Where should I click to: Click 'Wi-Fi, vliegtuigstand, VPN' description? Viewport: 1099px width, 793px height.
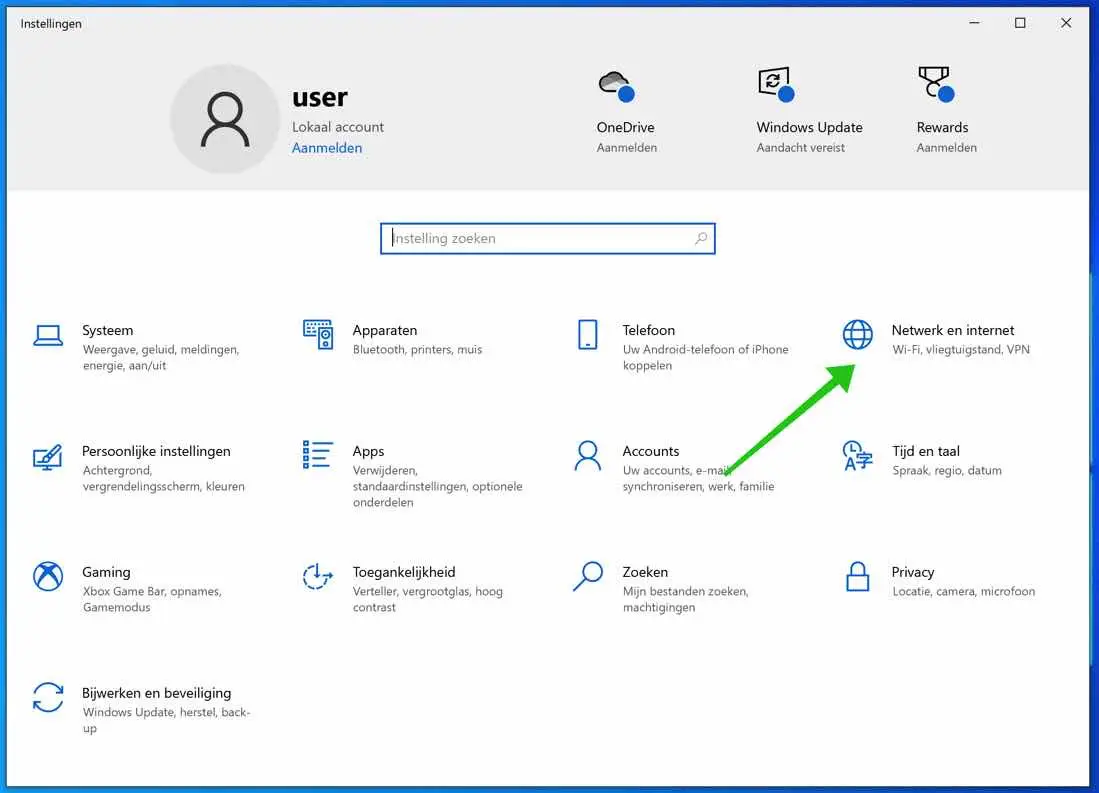[961, 350]
